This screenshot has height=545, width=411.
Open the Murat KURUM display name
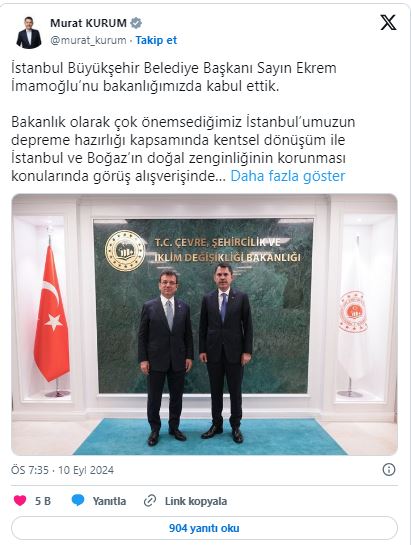click(88, 23)
